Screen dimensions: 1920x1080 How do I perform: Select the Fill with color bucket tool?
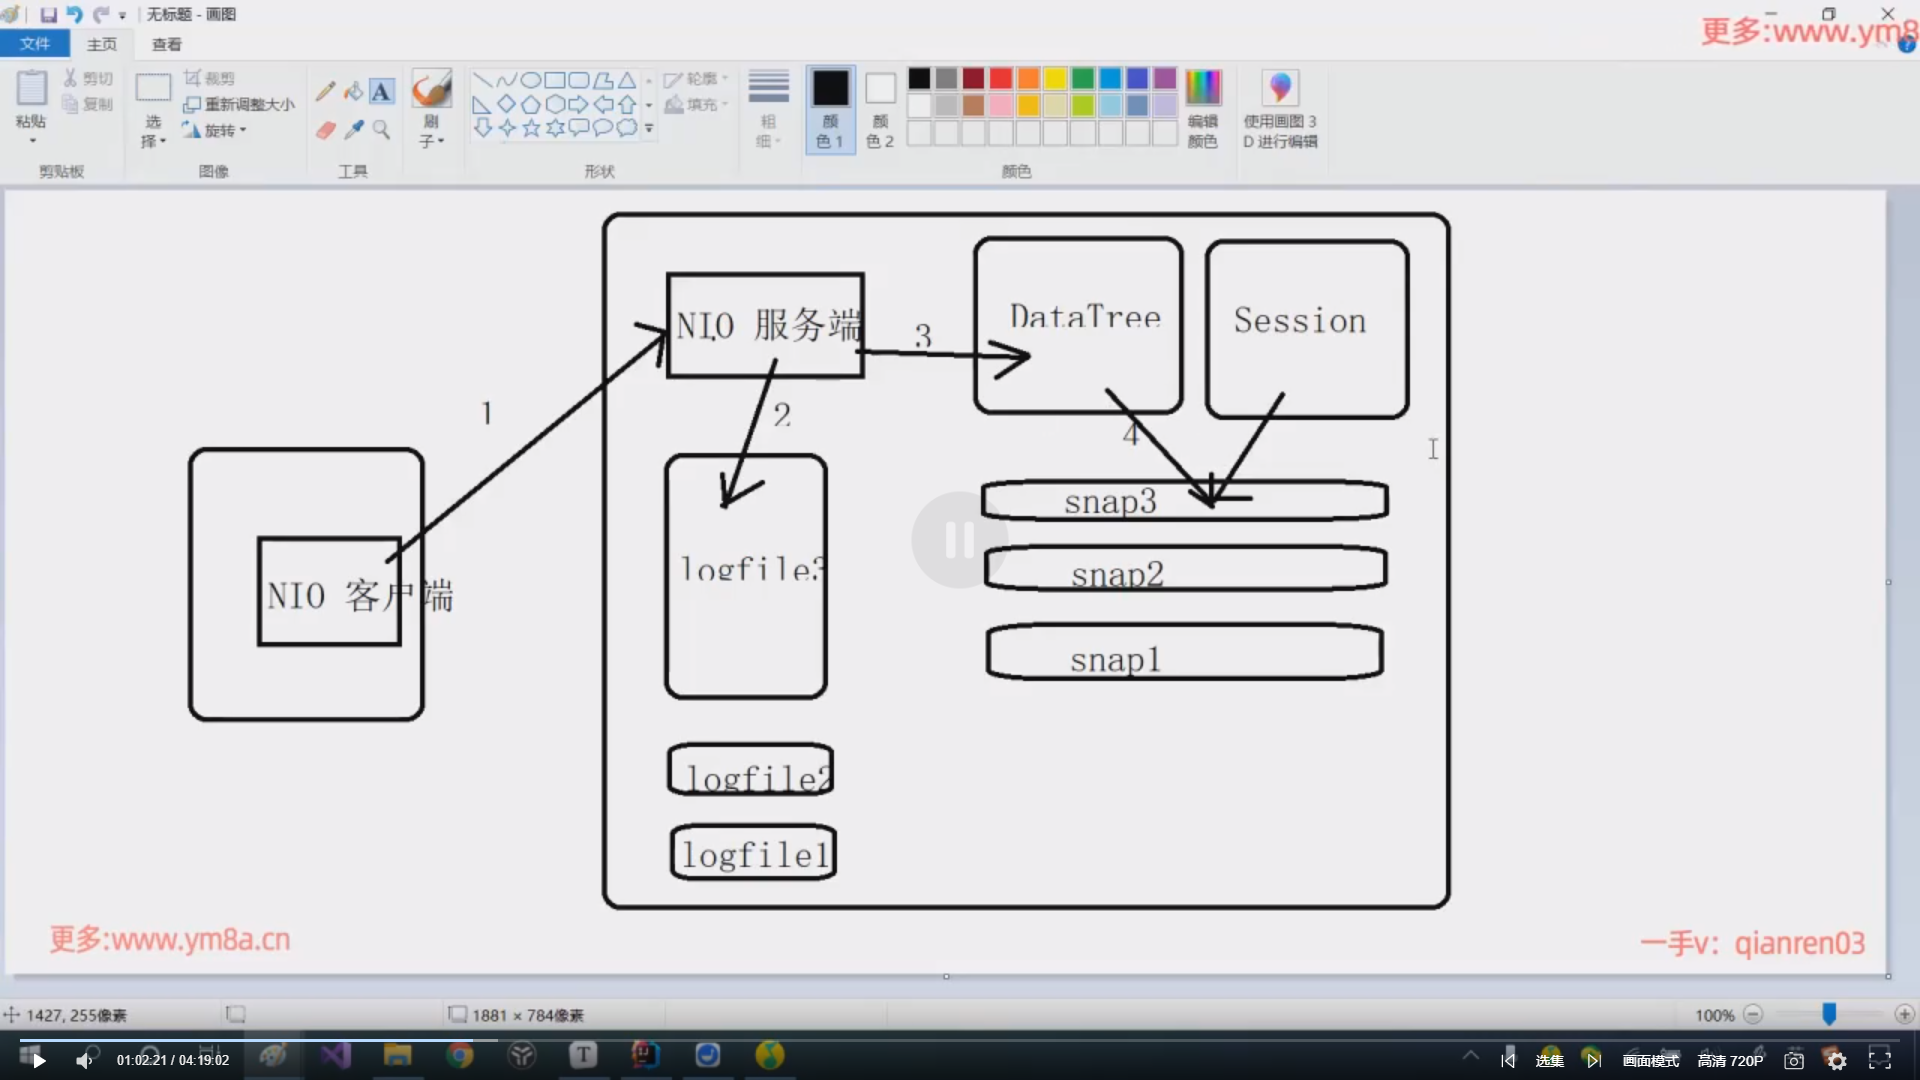[353, 92]
